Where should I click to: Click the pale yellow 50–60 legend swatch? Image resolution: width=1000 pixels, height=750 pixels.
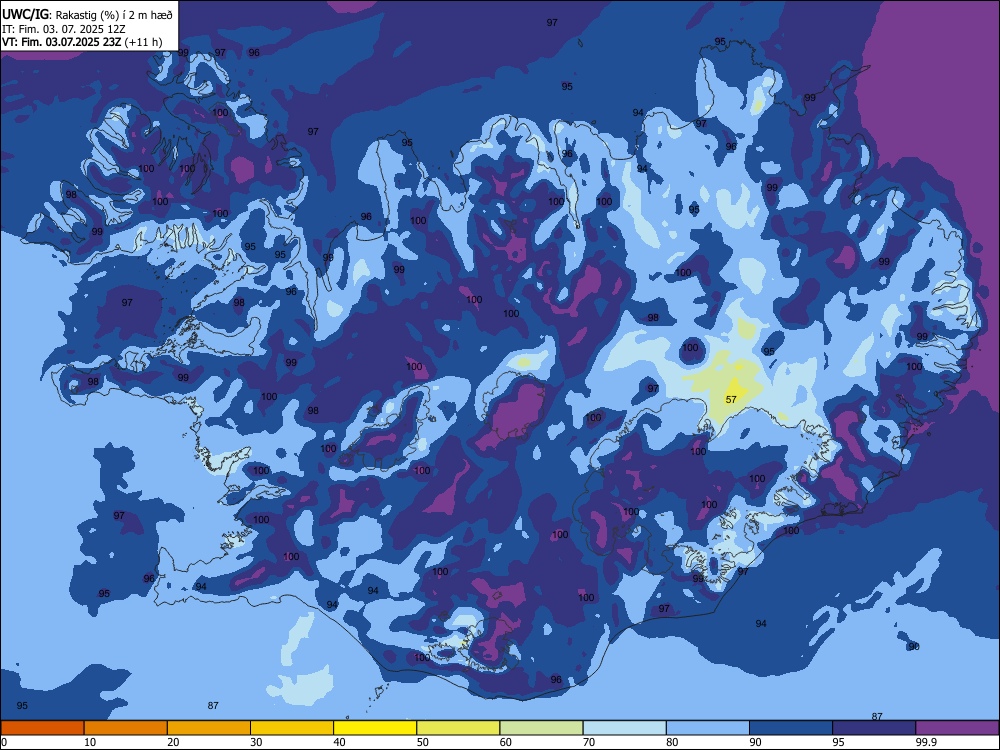coord(458,728)
